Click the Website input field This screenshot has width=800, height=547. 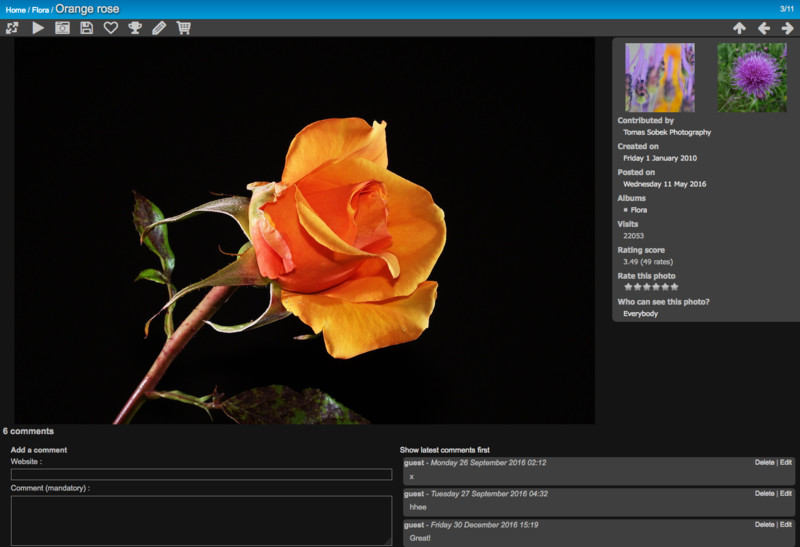tap(201, 474)
